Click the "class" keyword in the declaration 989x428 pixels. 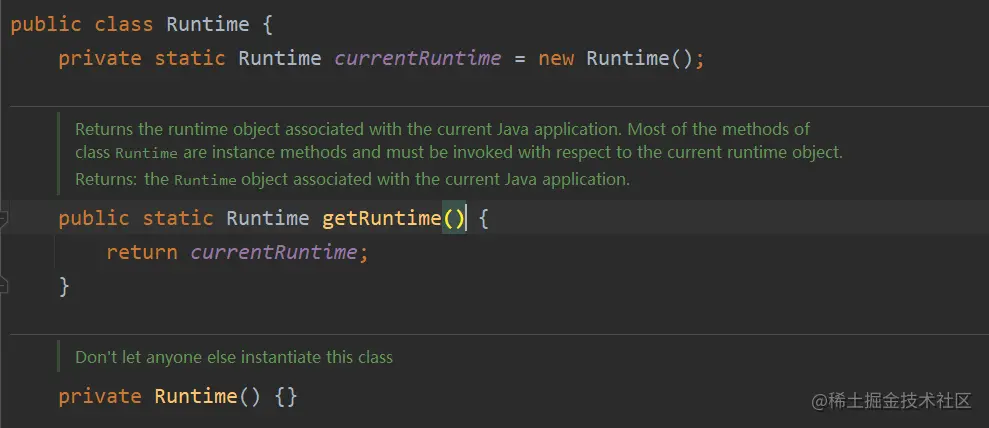[124, 25]
